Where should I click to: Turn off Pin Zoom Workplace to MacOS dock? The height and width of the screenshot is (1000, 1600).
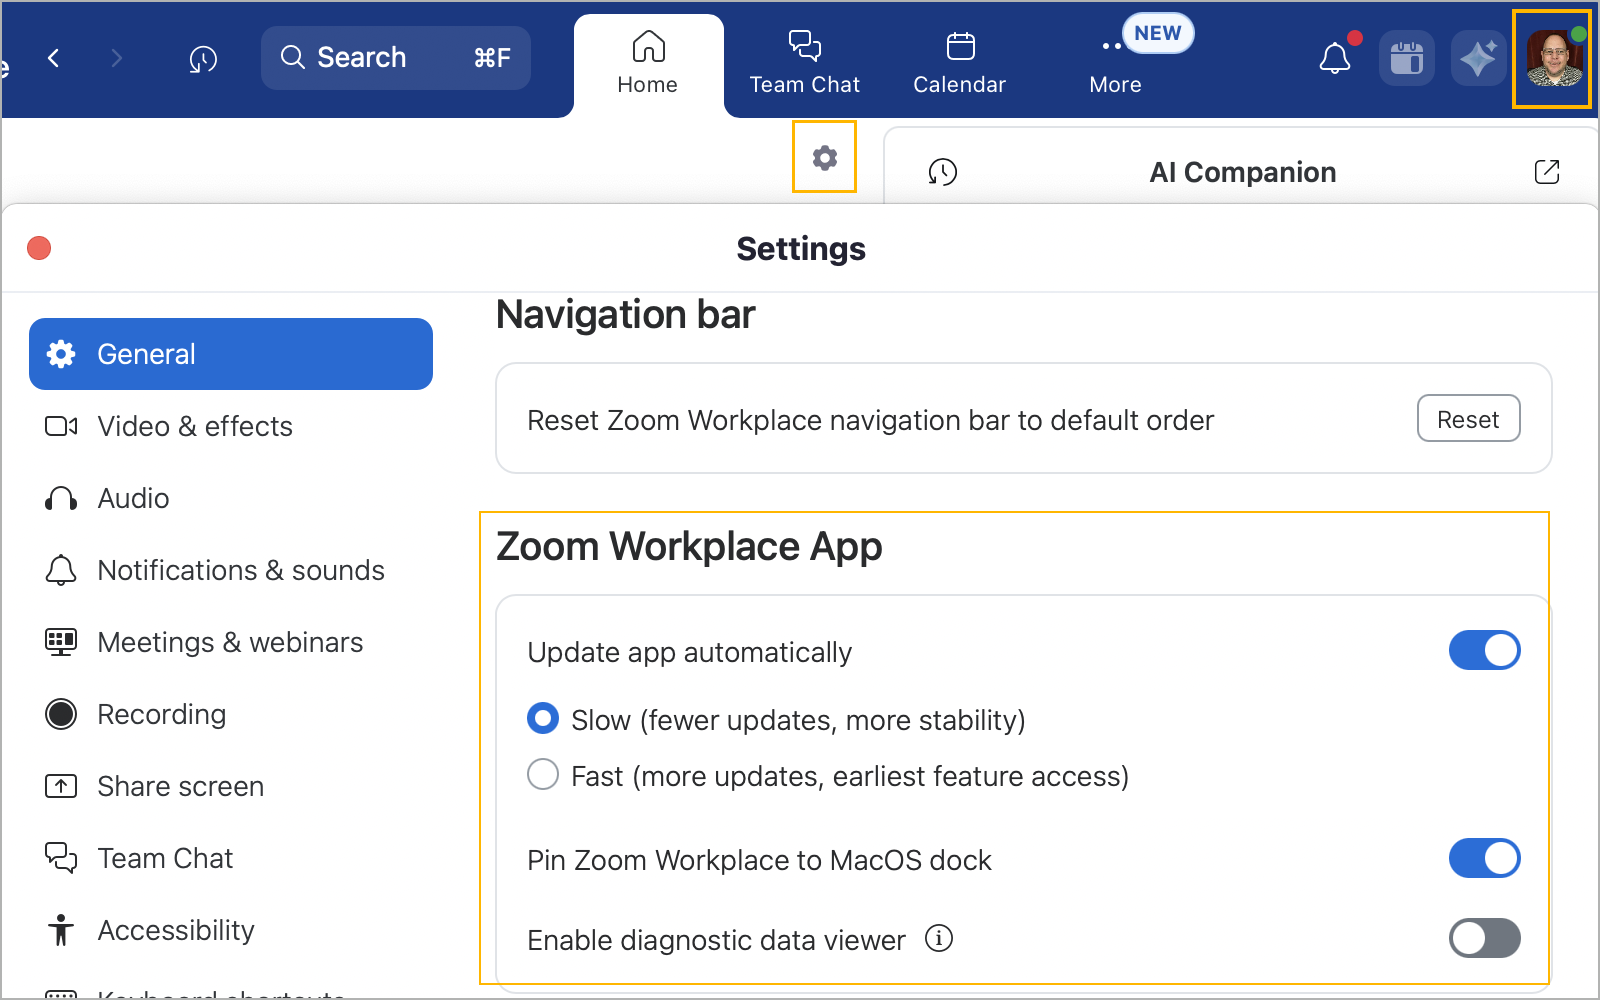(1484, 859)
